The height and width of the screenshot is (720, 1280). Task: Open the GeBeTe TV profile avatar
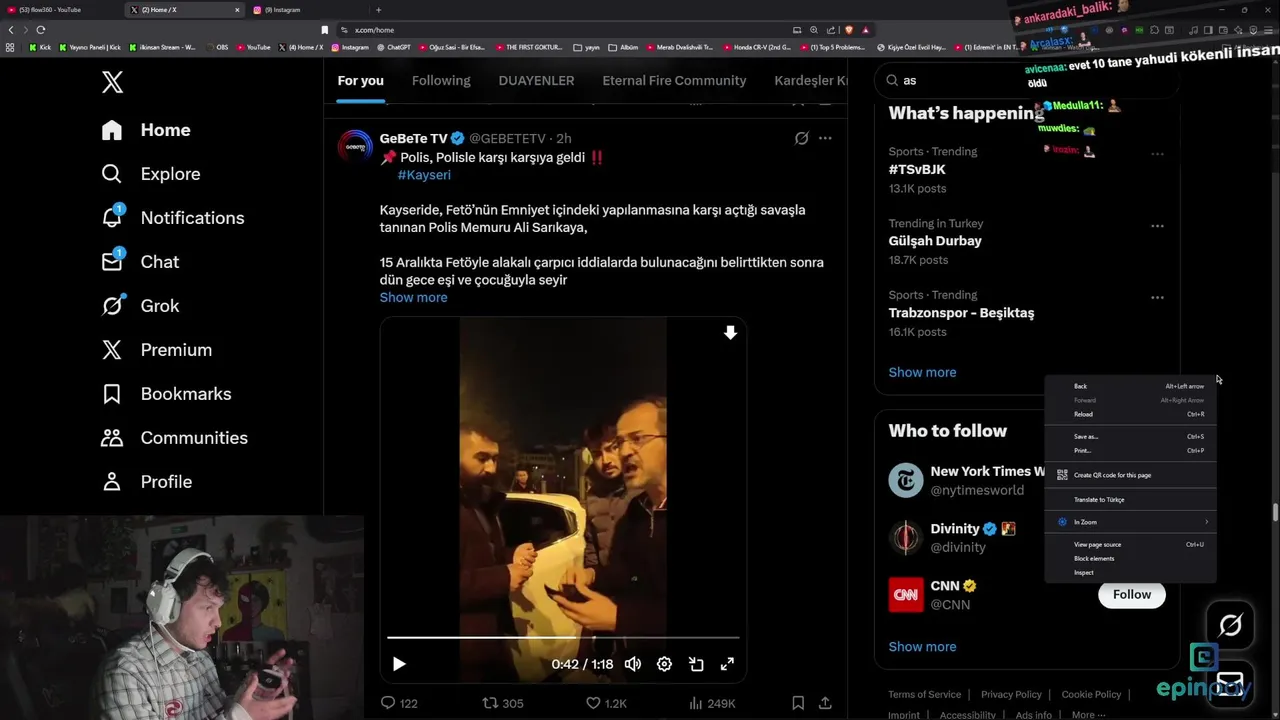[x=355, y=147]
